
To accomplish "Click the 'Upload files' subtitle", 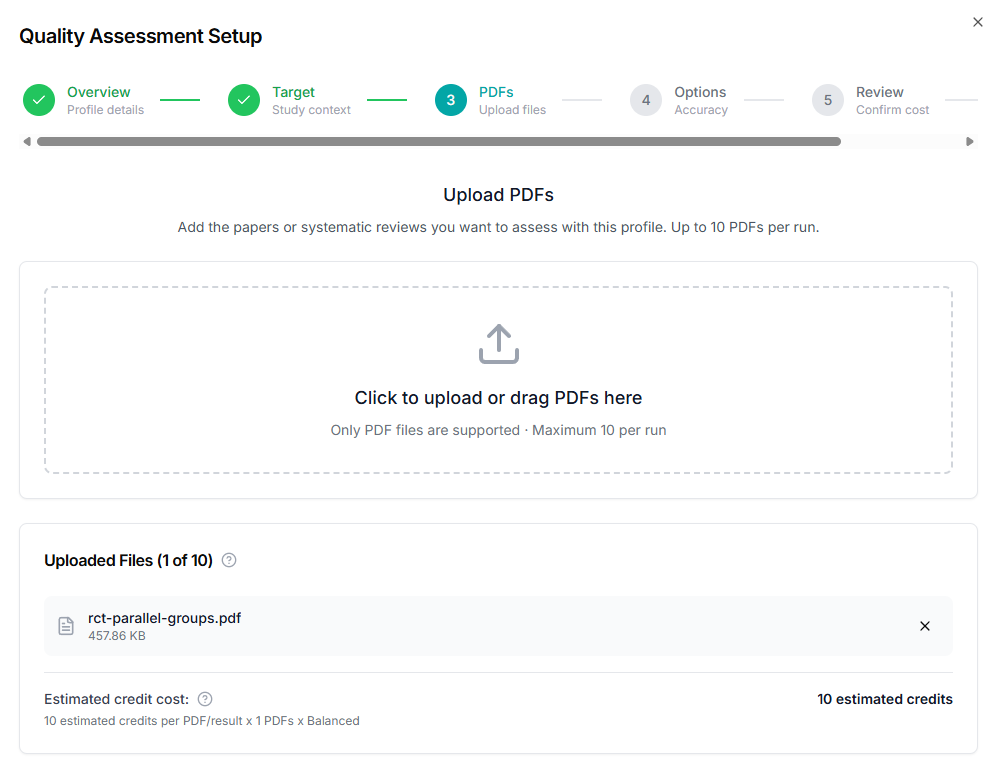I will (x=512, y=110).
